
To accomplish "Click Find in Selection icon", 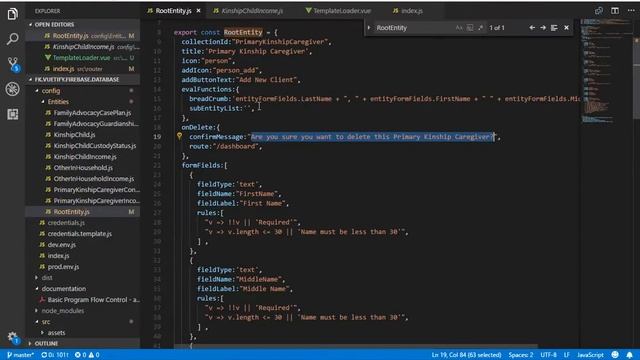I will click(554, 28).
